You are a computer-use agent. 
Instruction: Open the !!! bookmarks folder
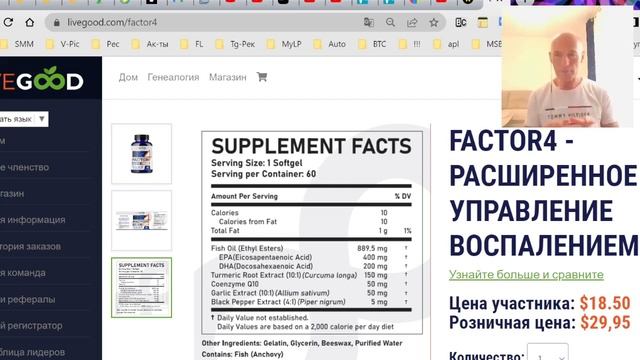(x=410, y=44)
